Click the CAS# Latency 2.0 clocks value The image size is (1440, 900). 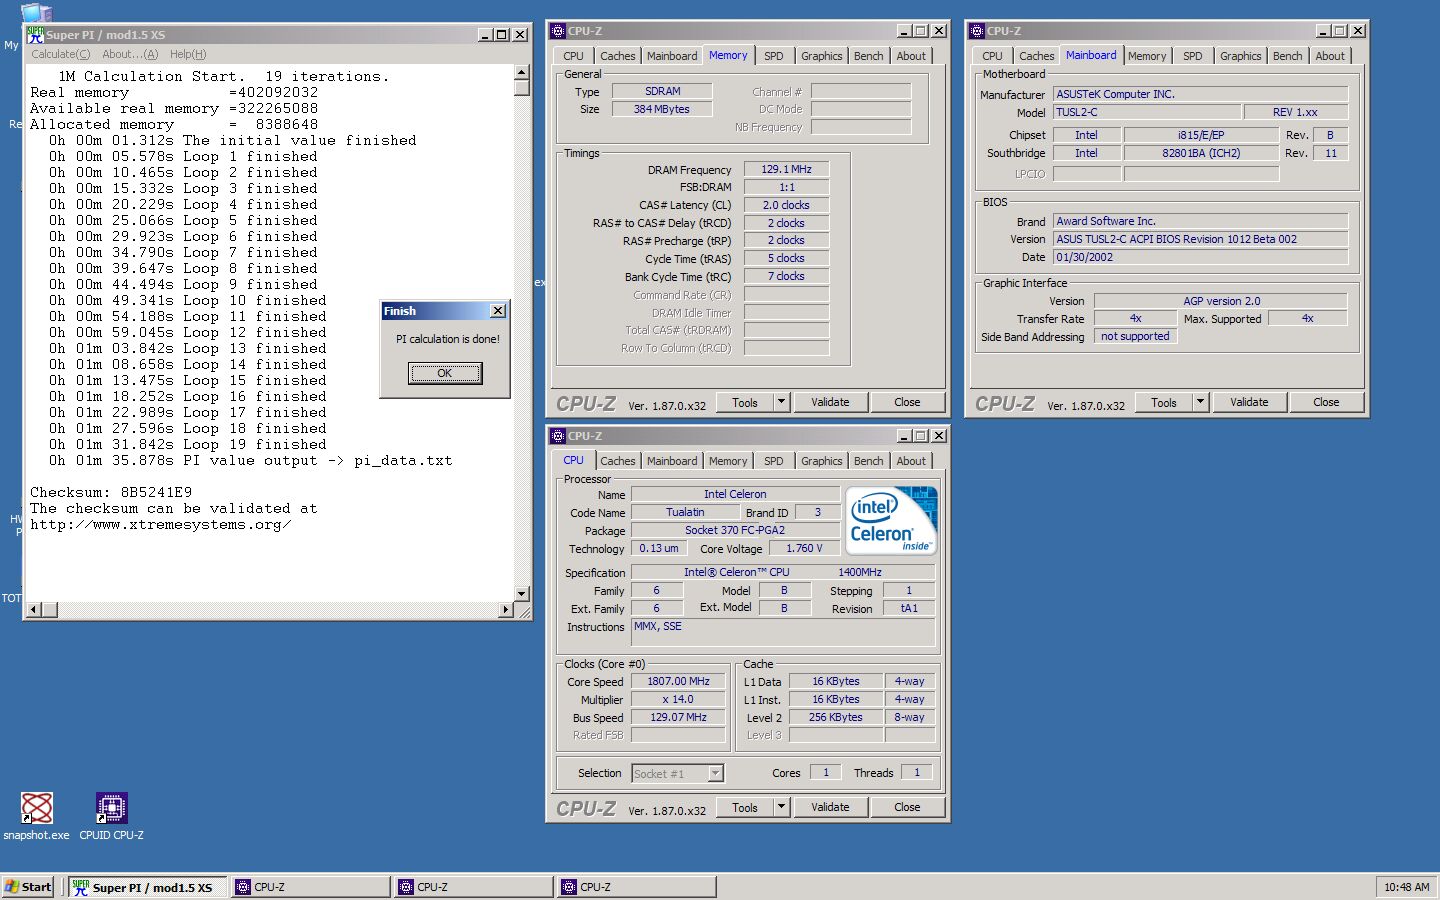click(786, 205)
